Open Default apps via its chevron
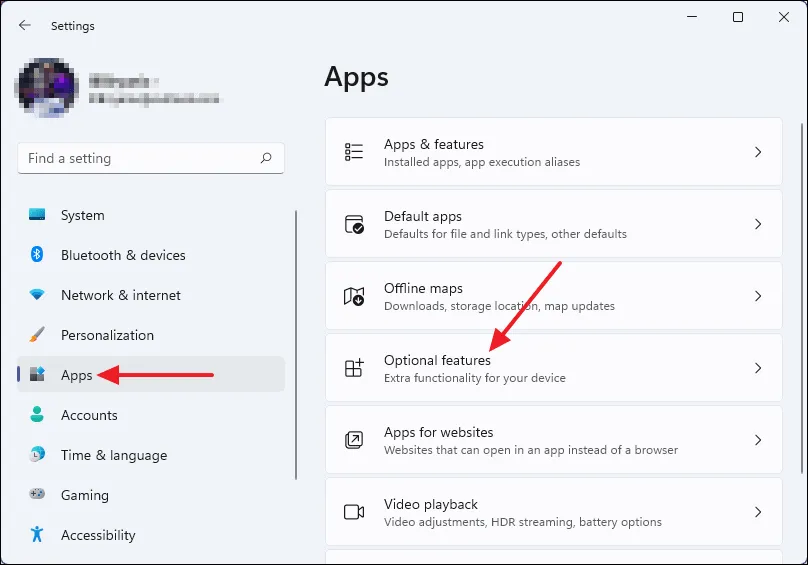 click(x=758, y=224)
